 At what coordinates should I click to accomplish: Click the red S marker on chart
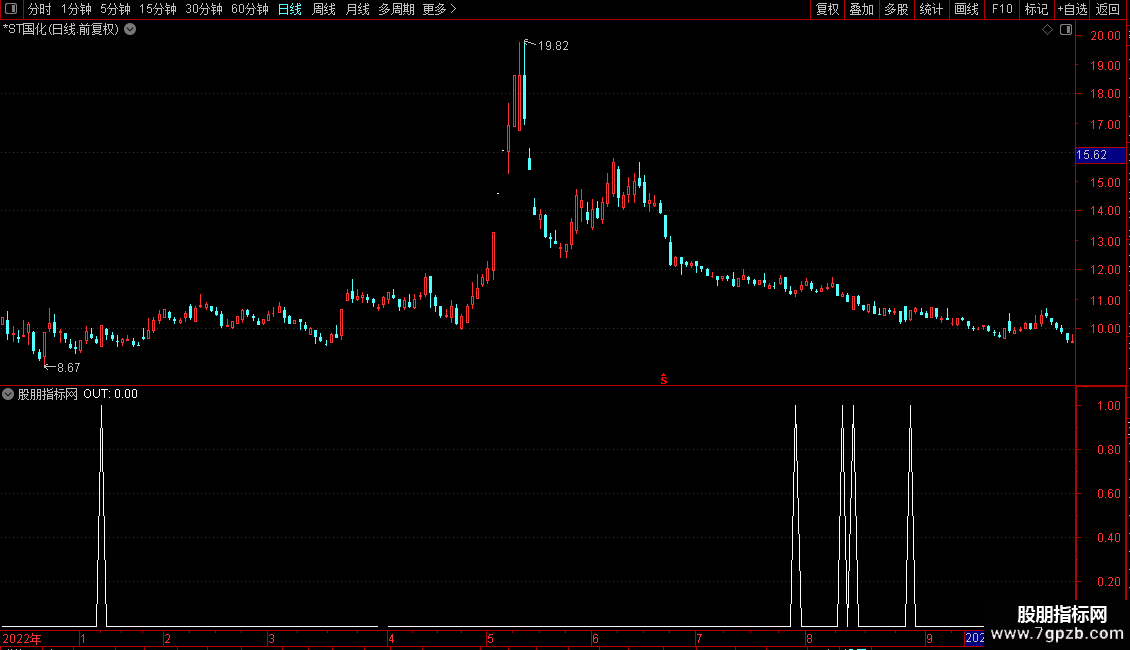(x=664, y=379)
